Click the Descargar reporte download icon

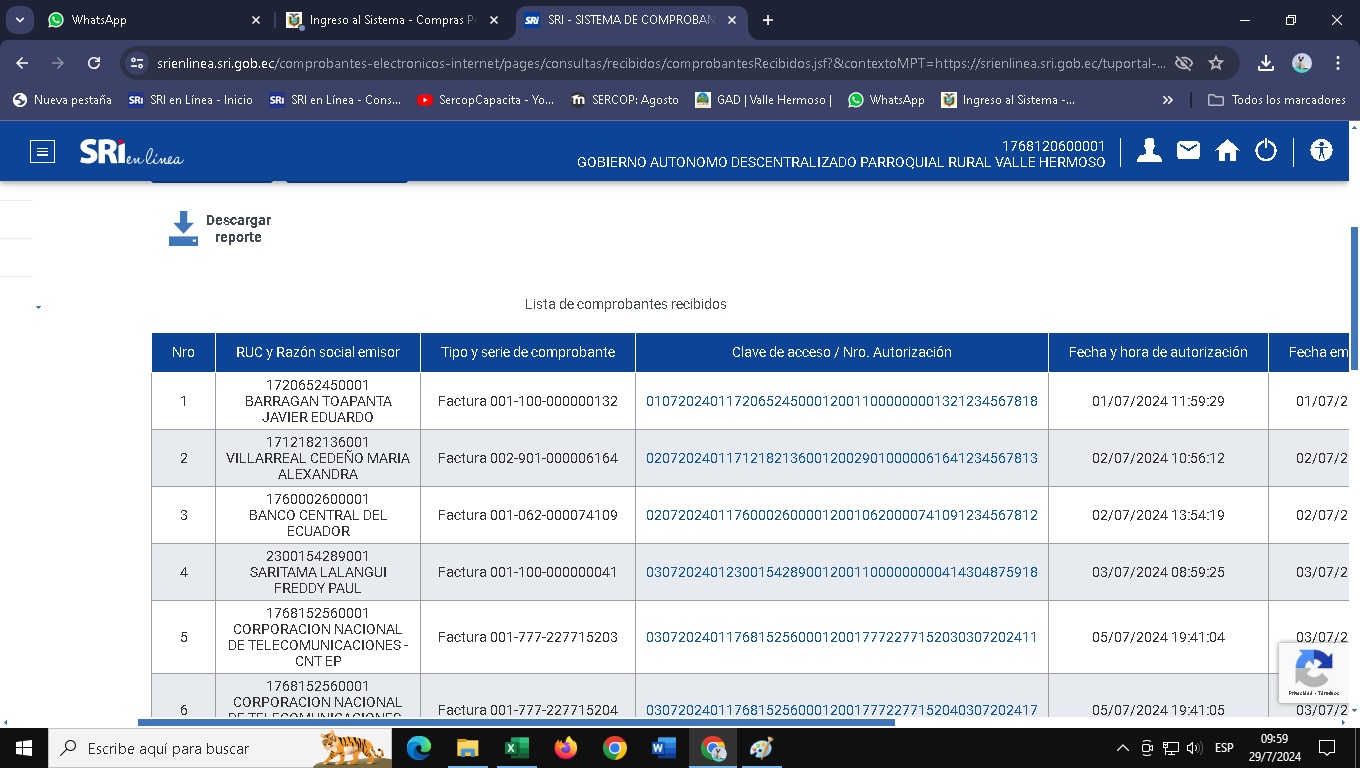coord(183,228)
